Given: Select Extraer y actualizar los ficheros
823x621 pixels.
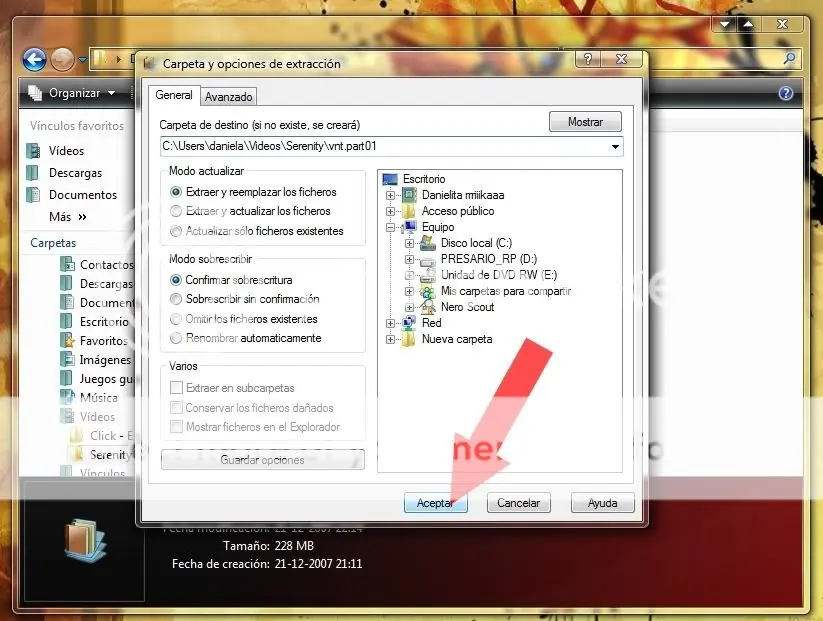Looking at the screenshot, I should pos(250,211).
